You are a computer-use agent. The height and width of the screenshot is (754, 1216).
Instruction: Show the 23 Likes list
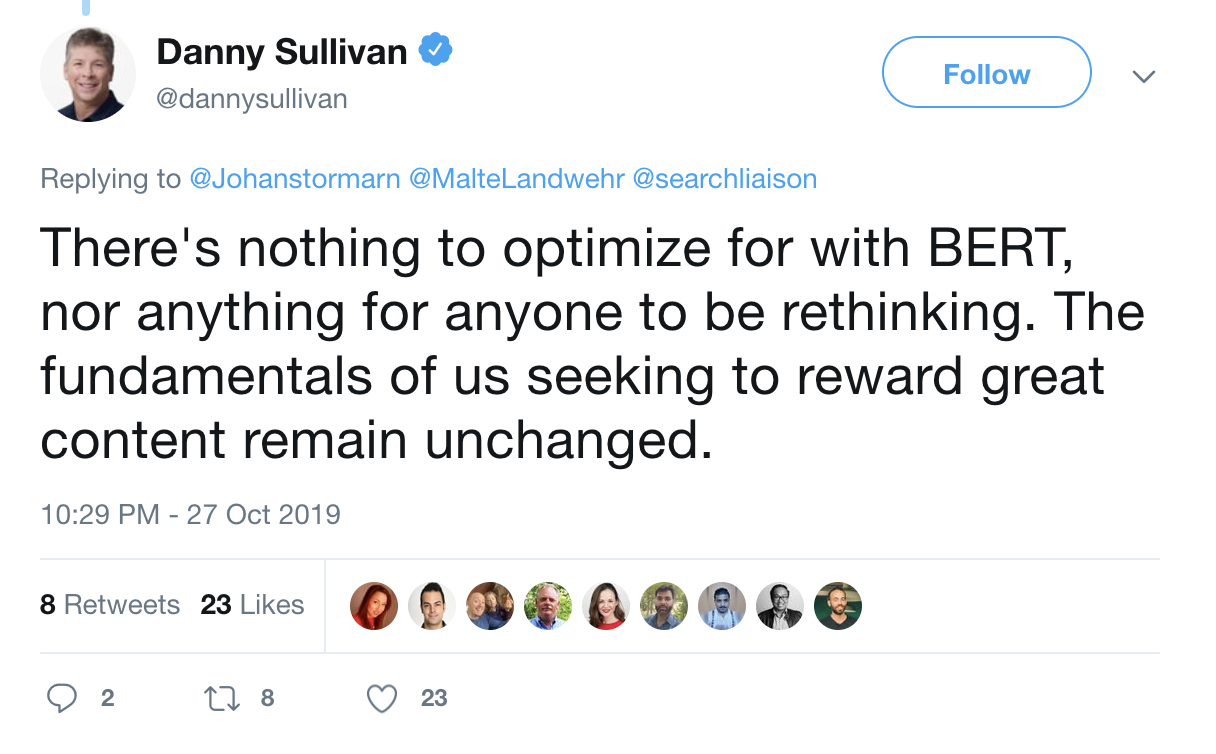(x=252, y=605)
